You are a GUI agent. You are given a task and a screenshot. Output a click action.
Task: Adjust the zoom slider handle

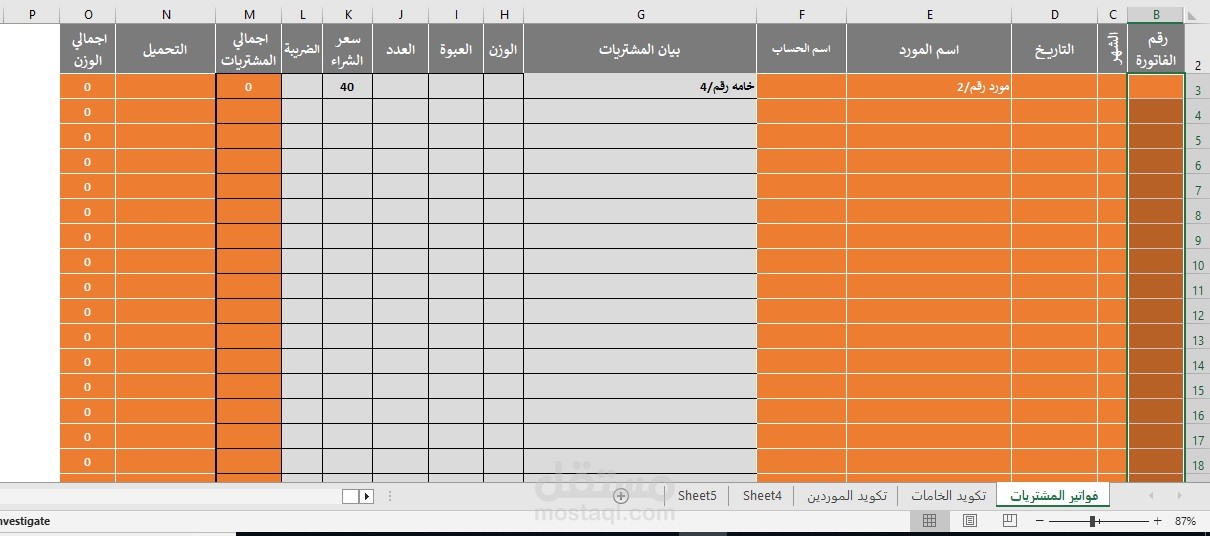tap(1093, 521)
